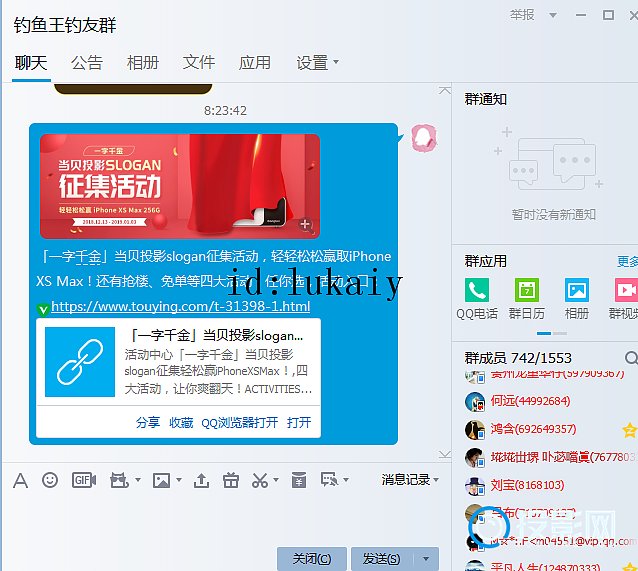638x571 pixels.
Task: Jump to top of chat history arrow
Action: (x=445, y=90)
